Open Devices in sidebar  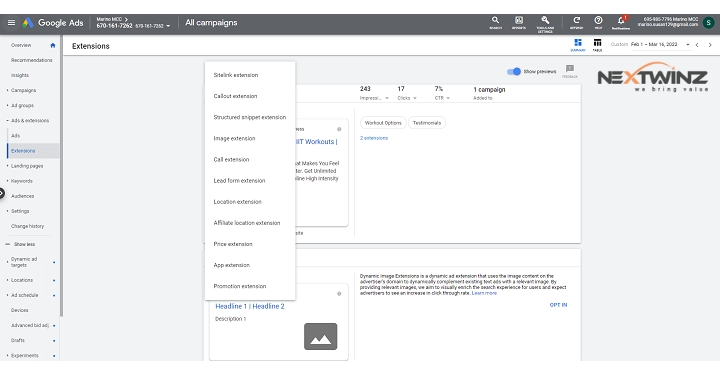pos(20,310)
